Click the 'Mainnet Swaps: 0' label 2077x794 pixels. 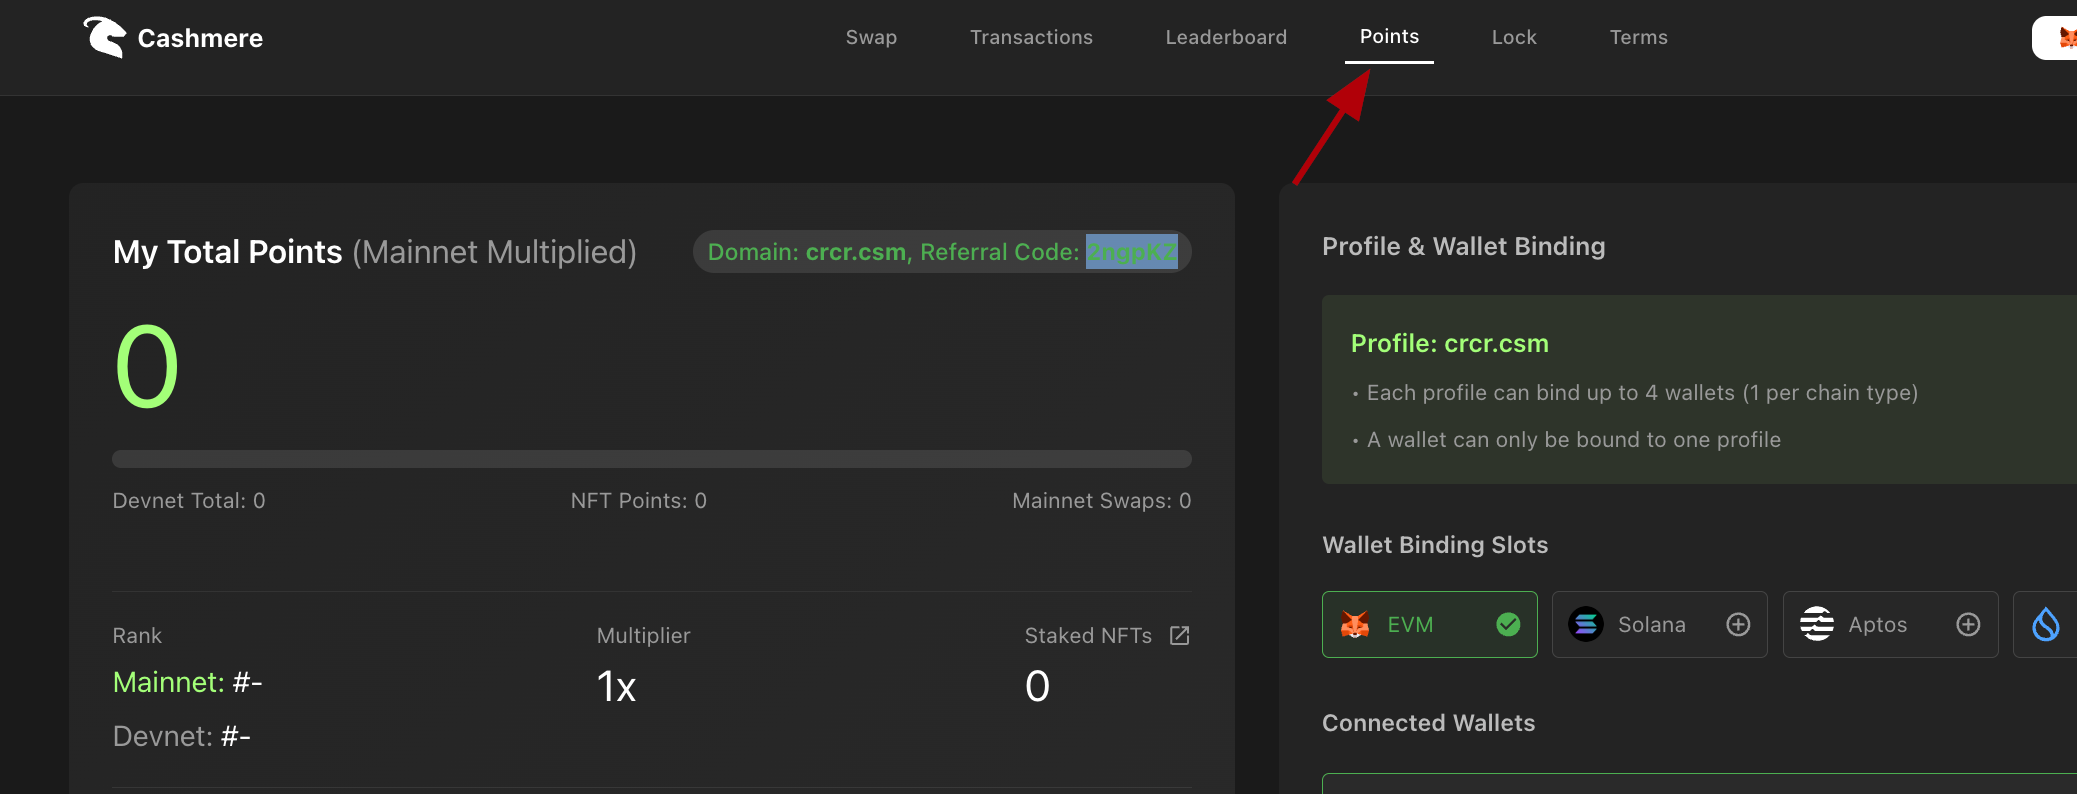[1102, 501]
